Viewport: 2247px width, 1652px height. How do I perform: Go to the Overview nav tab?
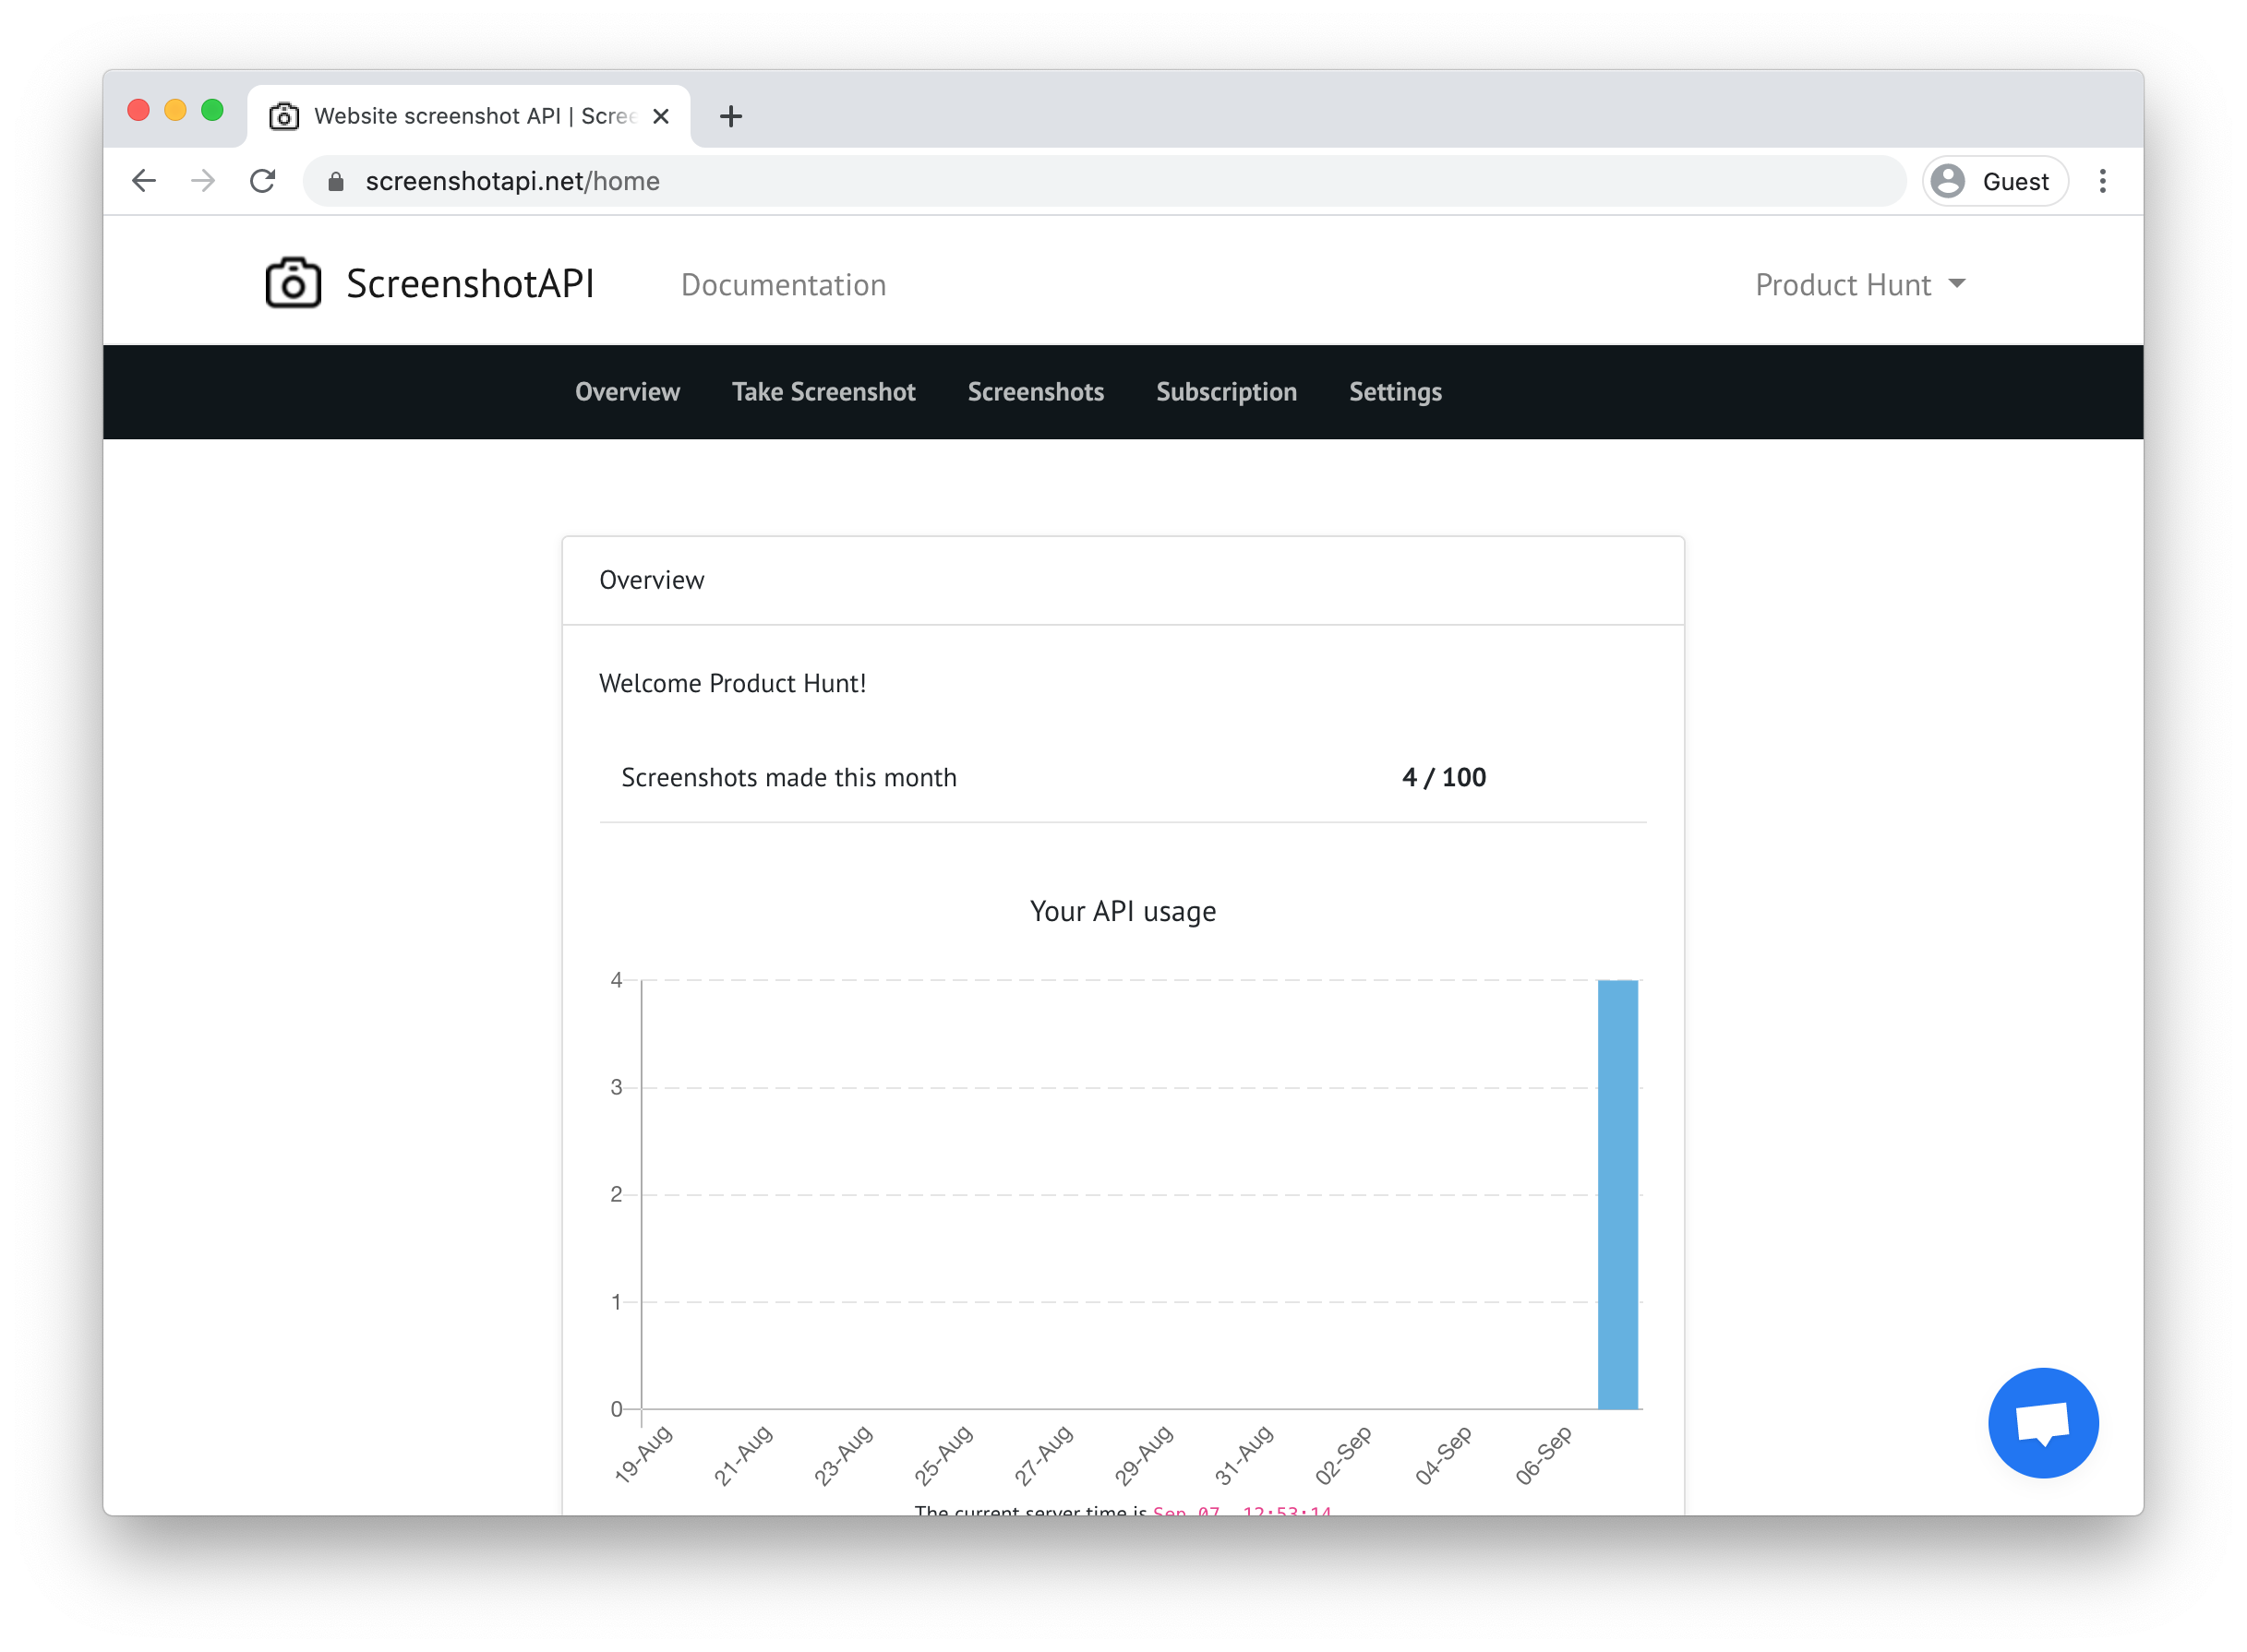(627, 392)
